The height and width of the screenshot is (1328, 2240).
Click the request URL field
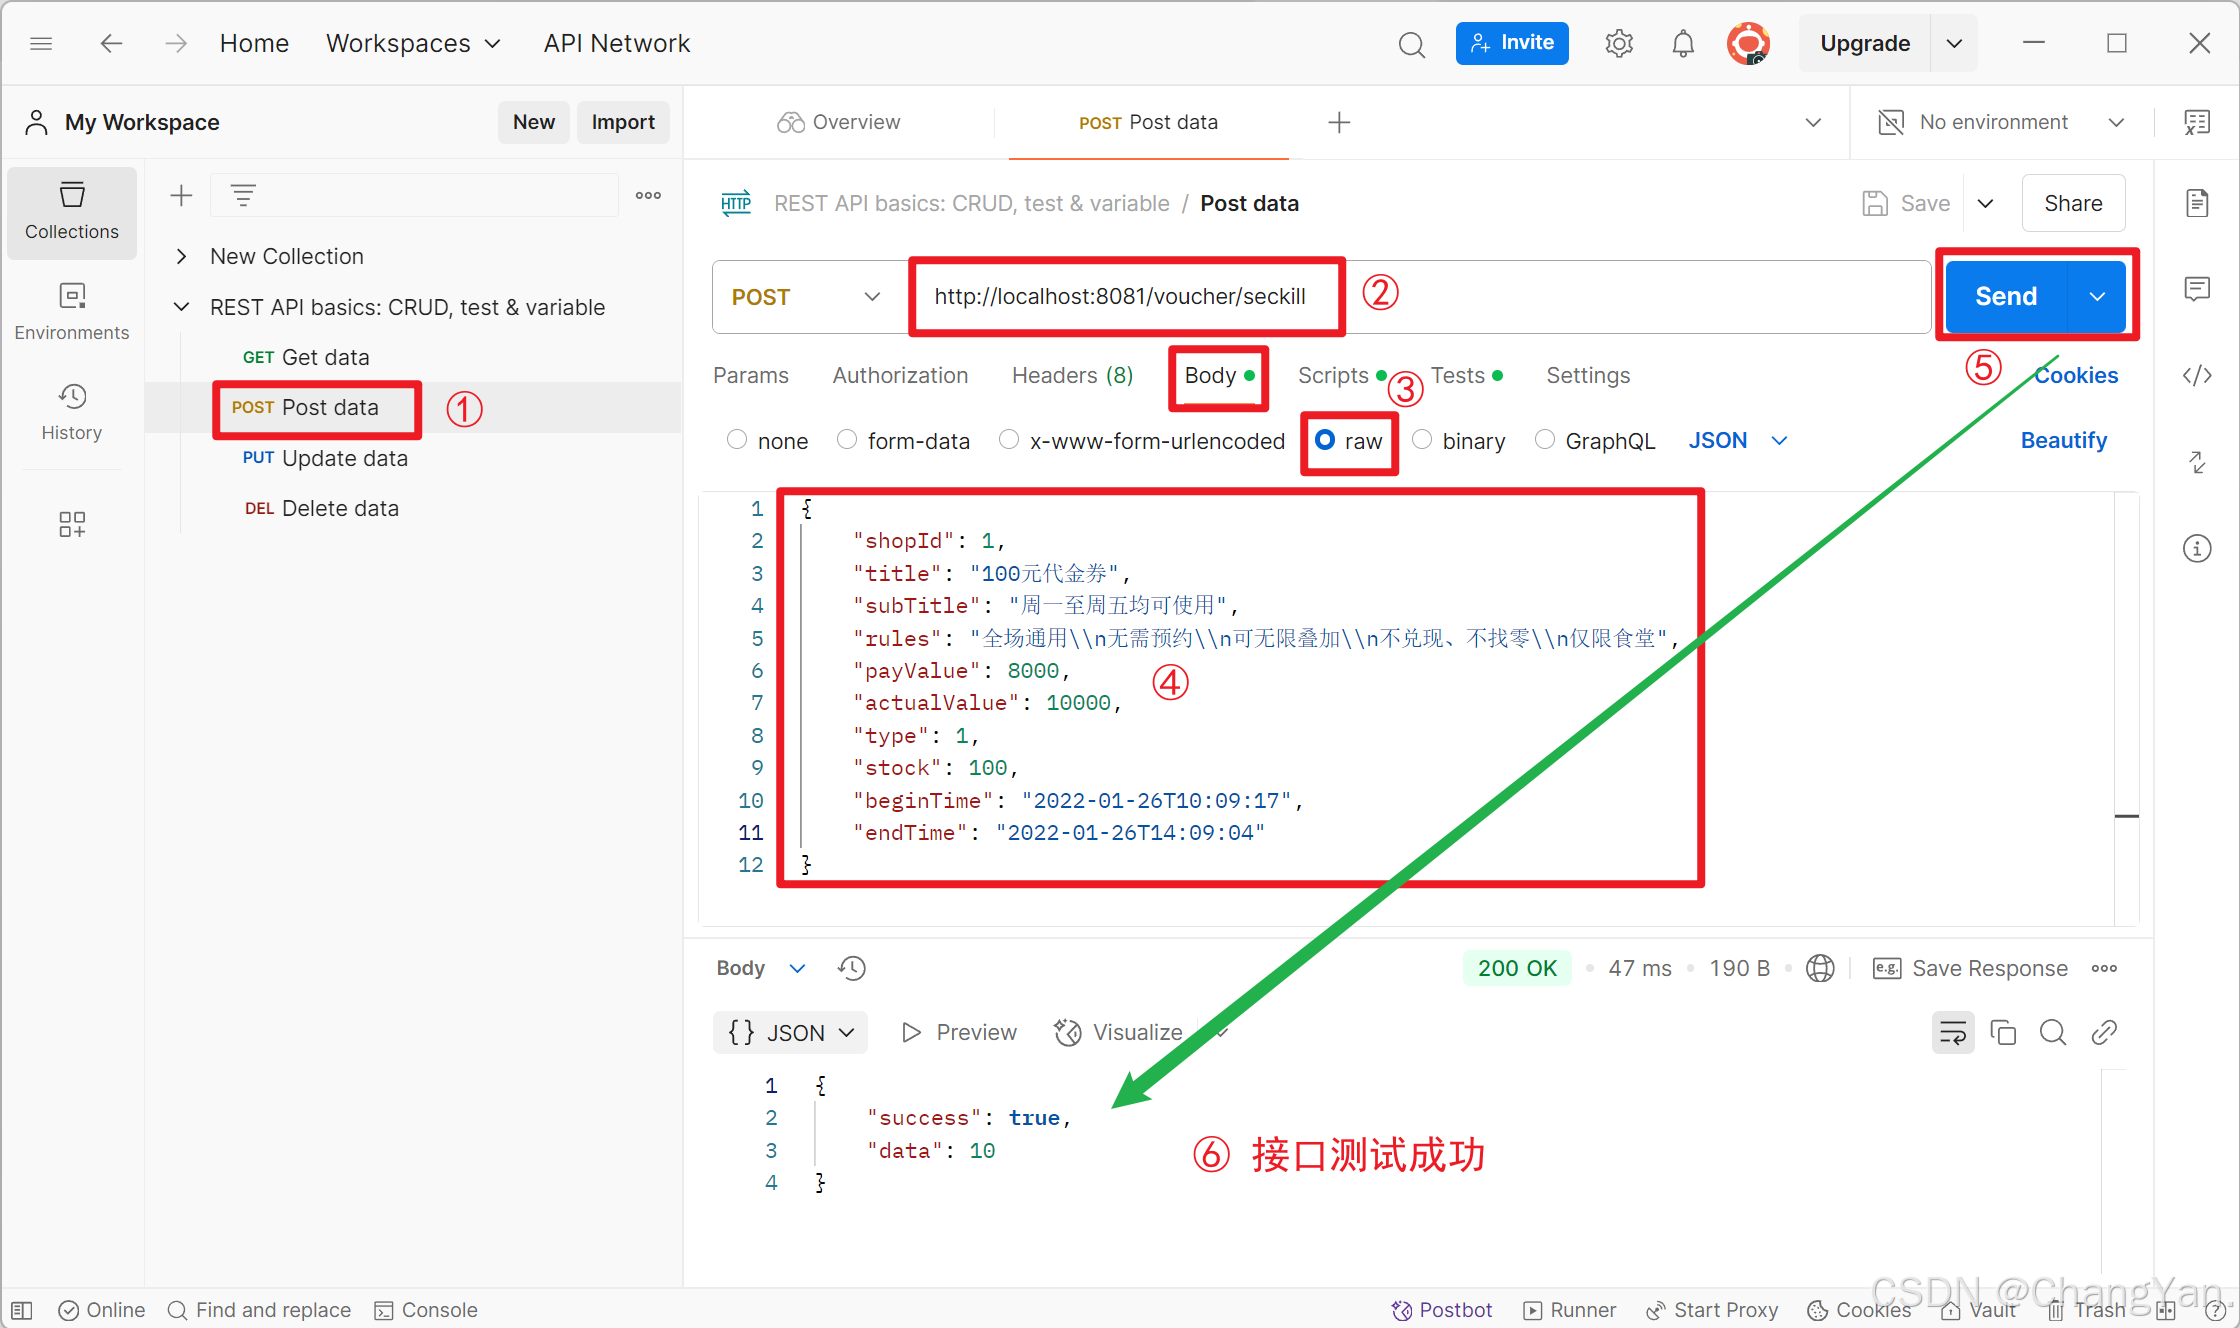click(1420, 297)
